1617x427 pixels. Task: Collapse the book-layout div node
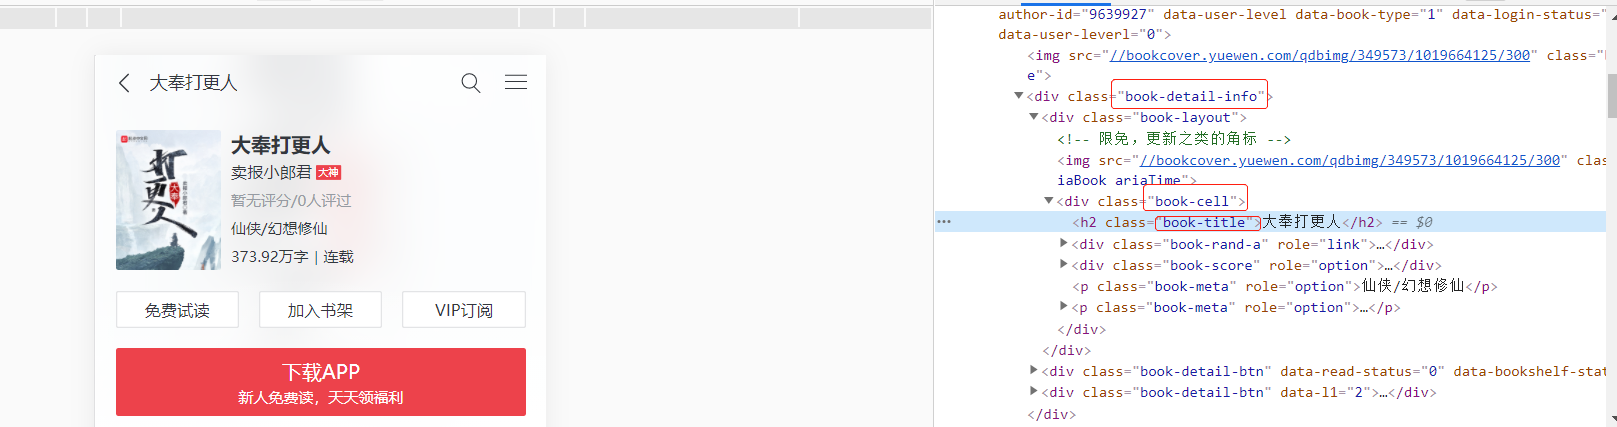pos(1034,117)
